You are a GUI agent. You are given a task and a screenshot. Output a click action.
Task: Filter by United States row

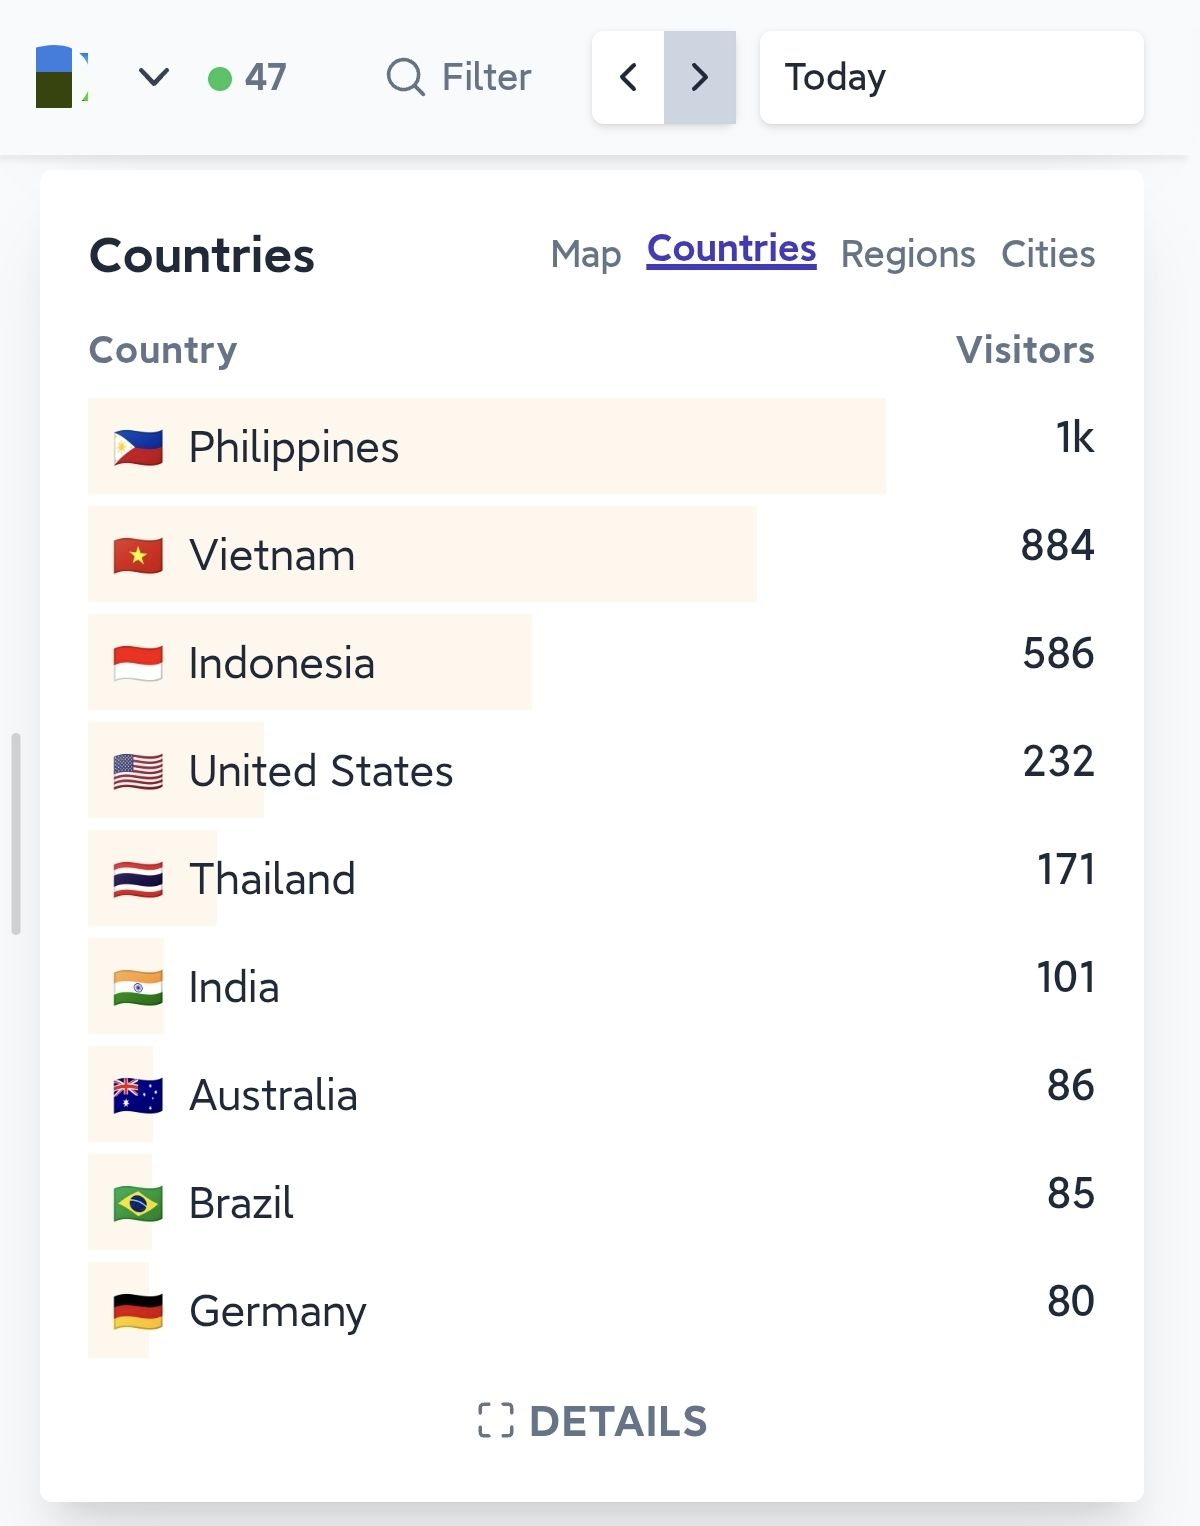320,771
